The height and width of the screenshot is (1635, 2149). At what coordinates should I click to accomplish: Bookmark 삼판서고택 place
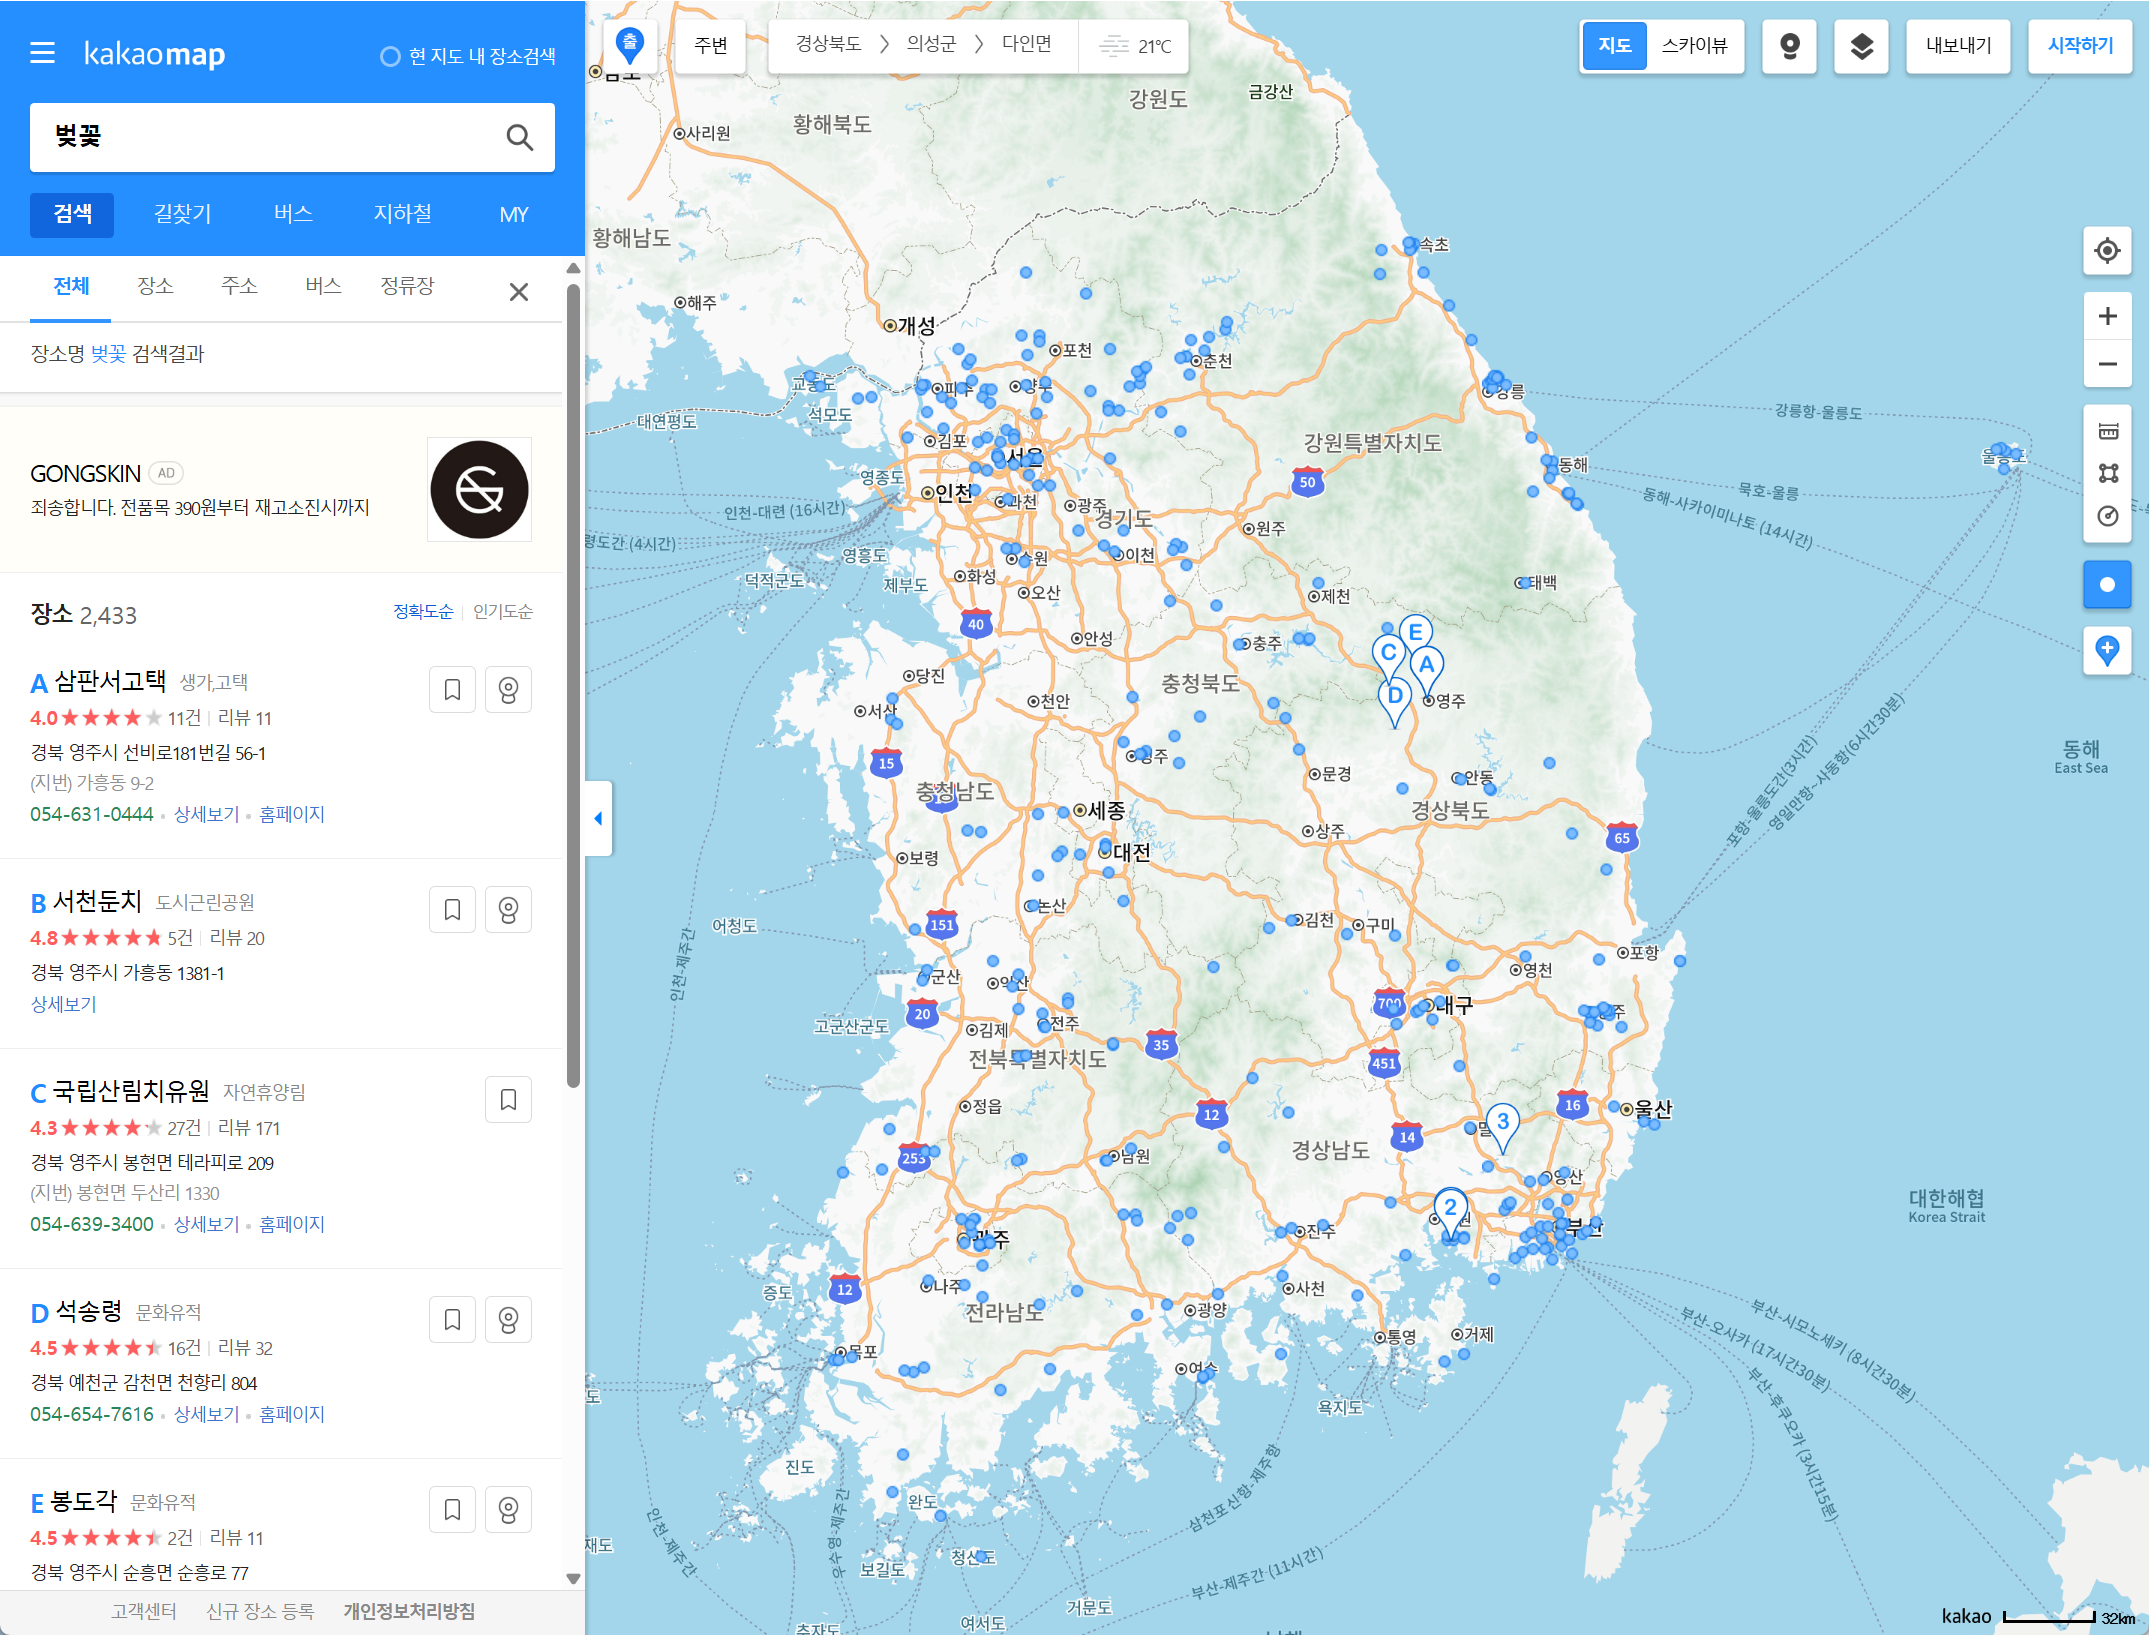click(x=452, y=690)
